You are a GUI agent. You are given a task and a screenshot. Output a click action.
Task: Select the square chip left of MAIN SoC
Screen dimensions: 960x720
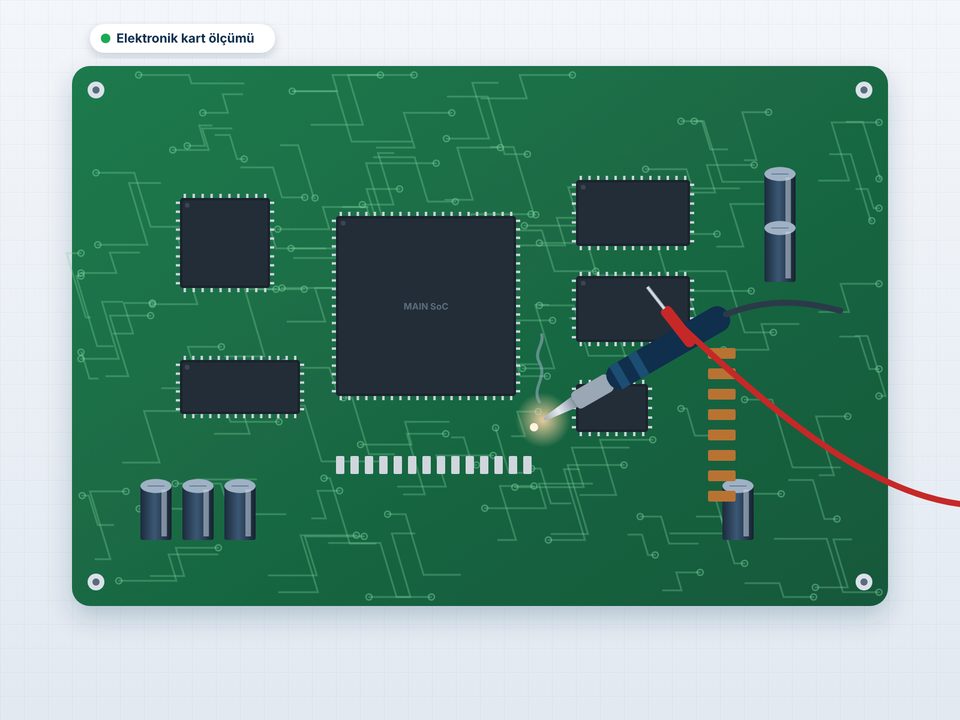(x=225, y=243)
